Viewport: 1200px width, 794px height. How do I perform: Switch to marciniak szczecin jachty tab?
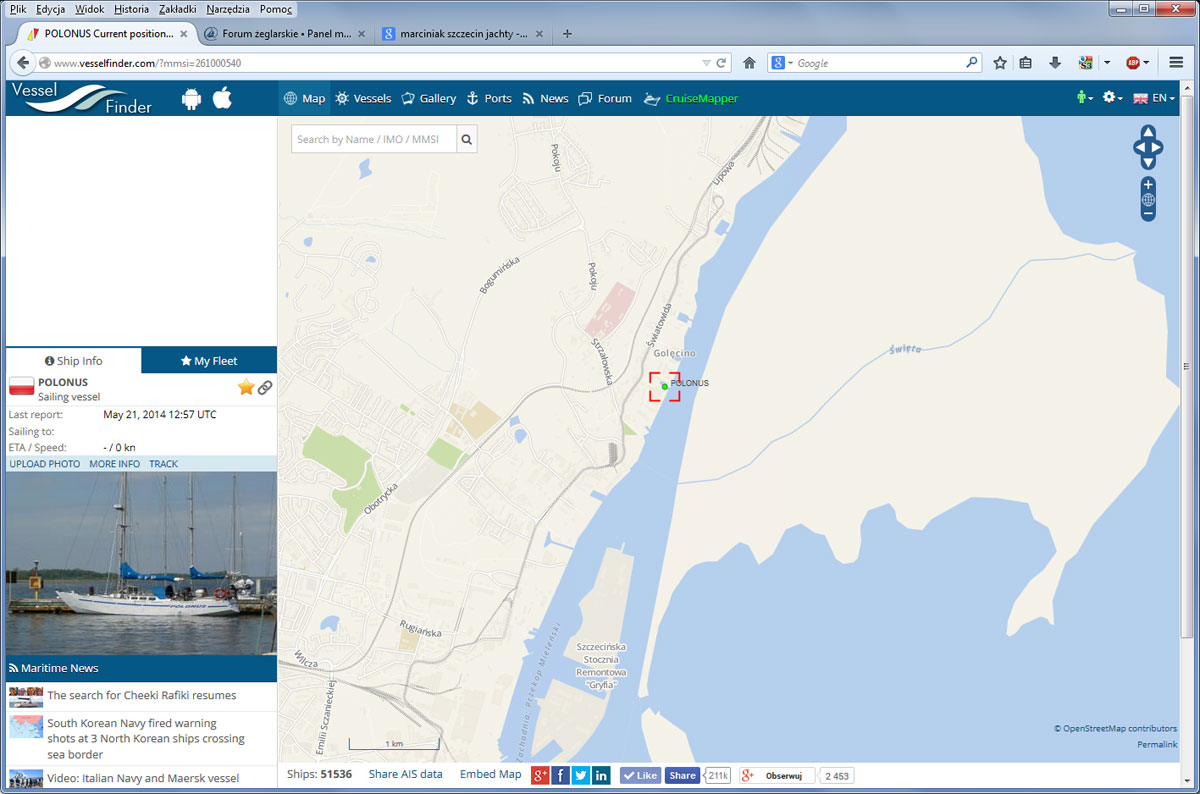pos(463,33)
